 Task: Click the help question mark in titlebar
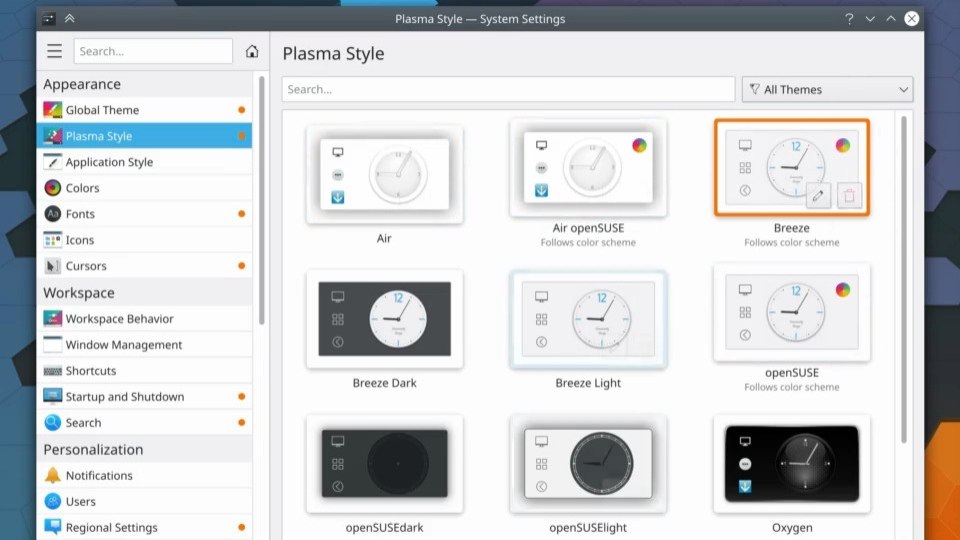coord(849,19)
